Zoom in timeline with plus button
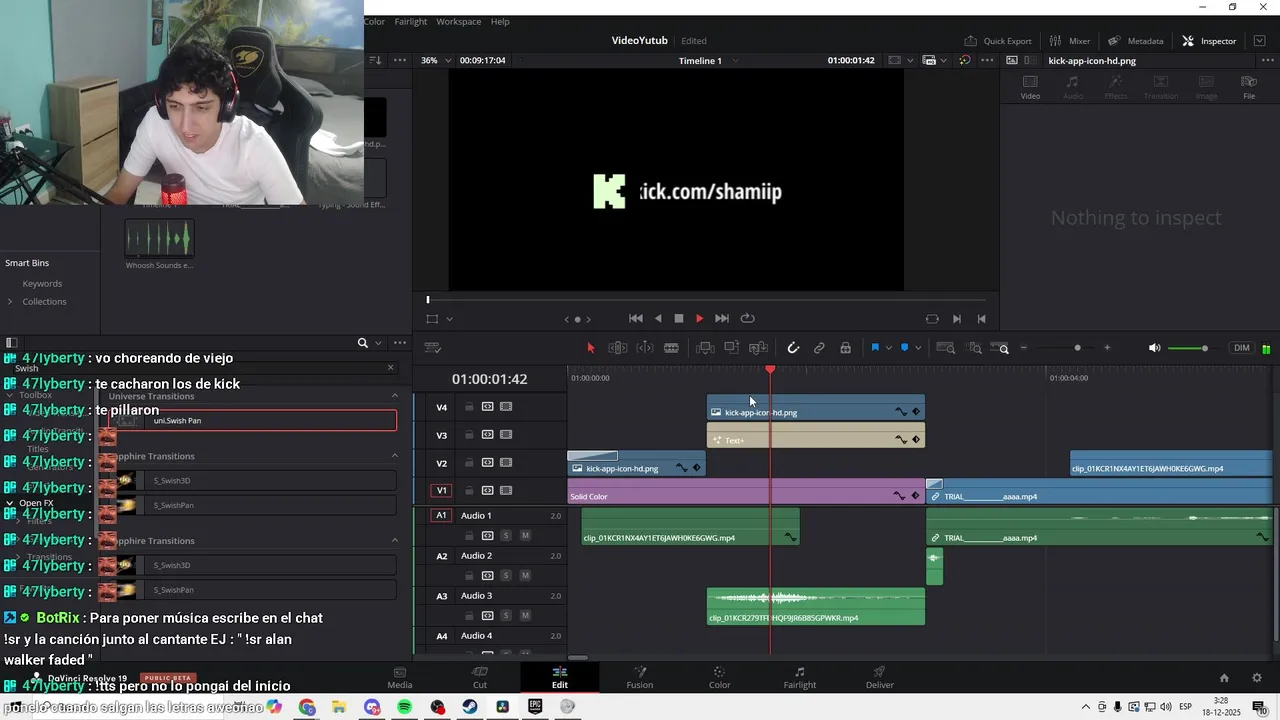This screenshot has height=720, width=1280. [x=1107, y=348]
